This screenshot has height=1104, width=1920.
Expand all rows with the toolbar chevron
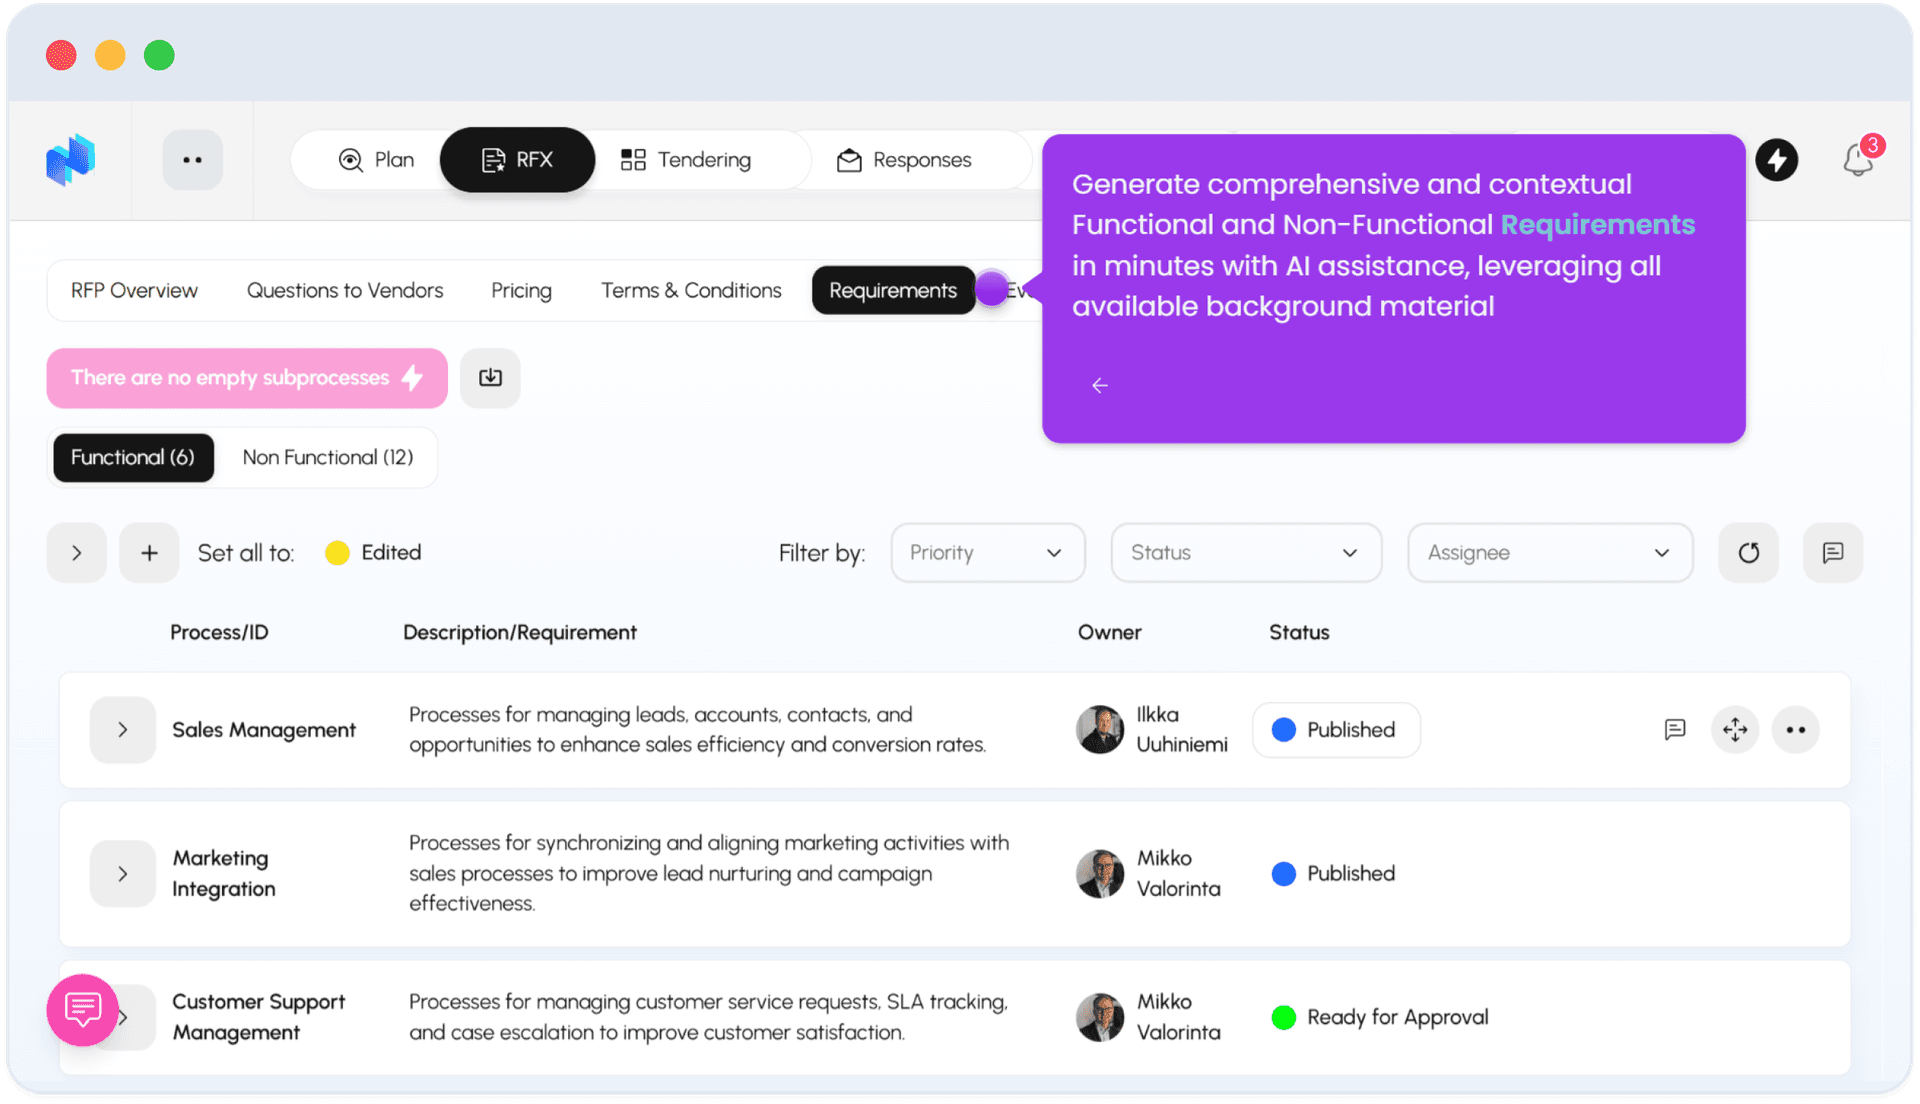pos(77,553)
